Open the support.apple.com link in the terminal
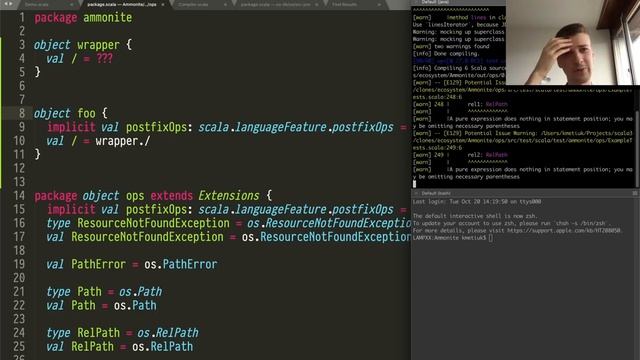 click(x=564, y=231)
